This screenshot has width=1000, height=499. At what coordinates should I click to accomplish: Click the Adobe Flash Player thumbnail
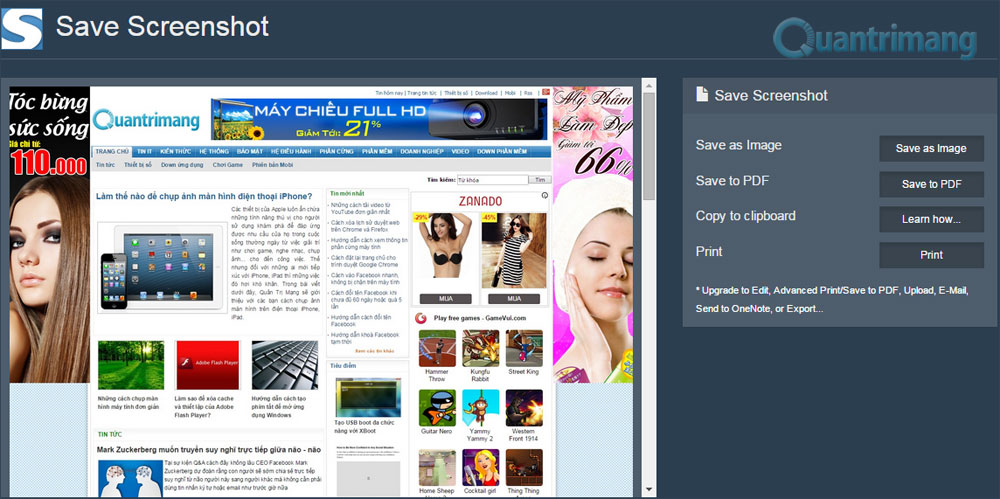click(207, 365)
